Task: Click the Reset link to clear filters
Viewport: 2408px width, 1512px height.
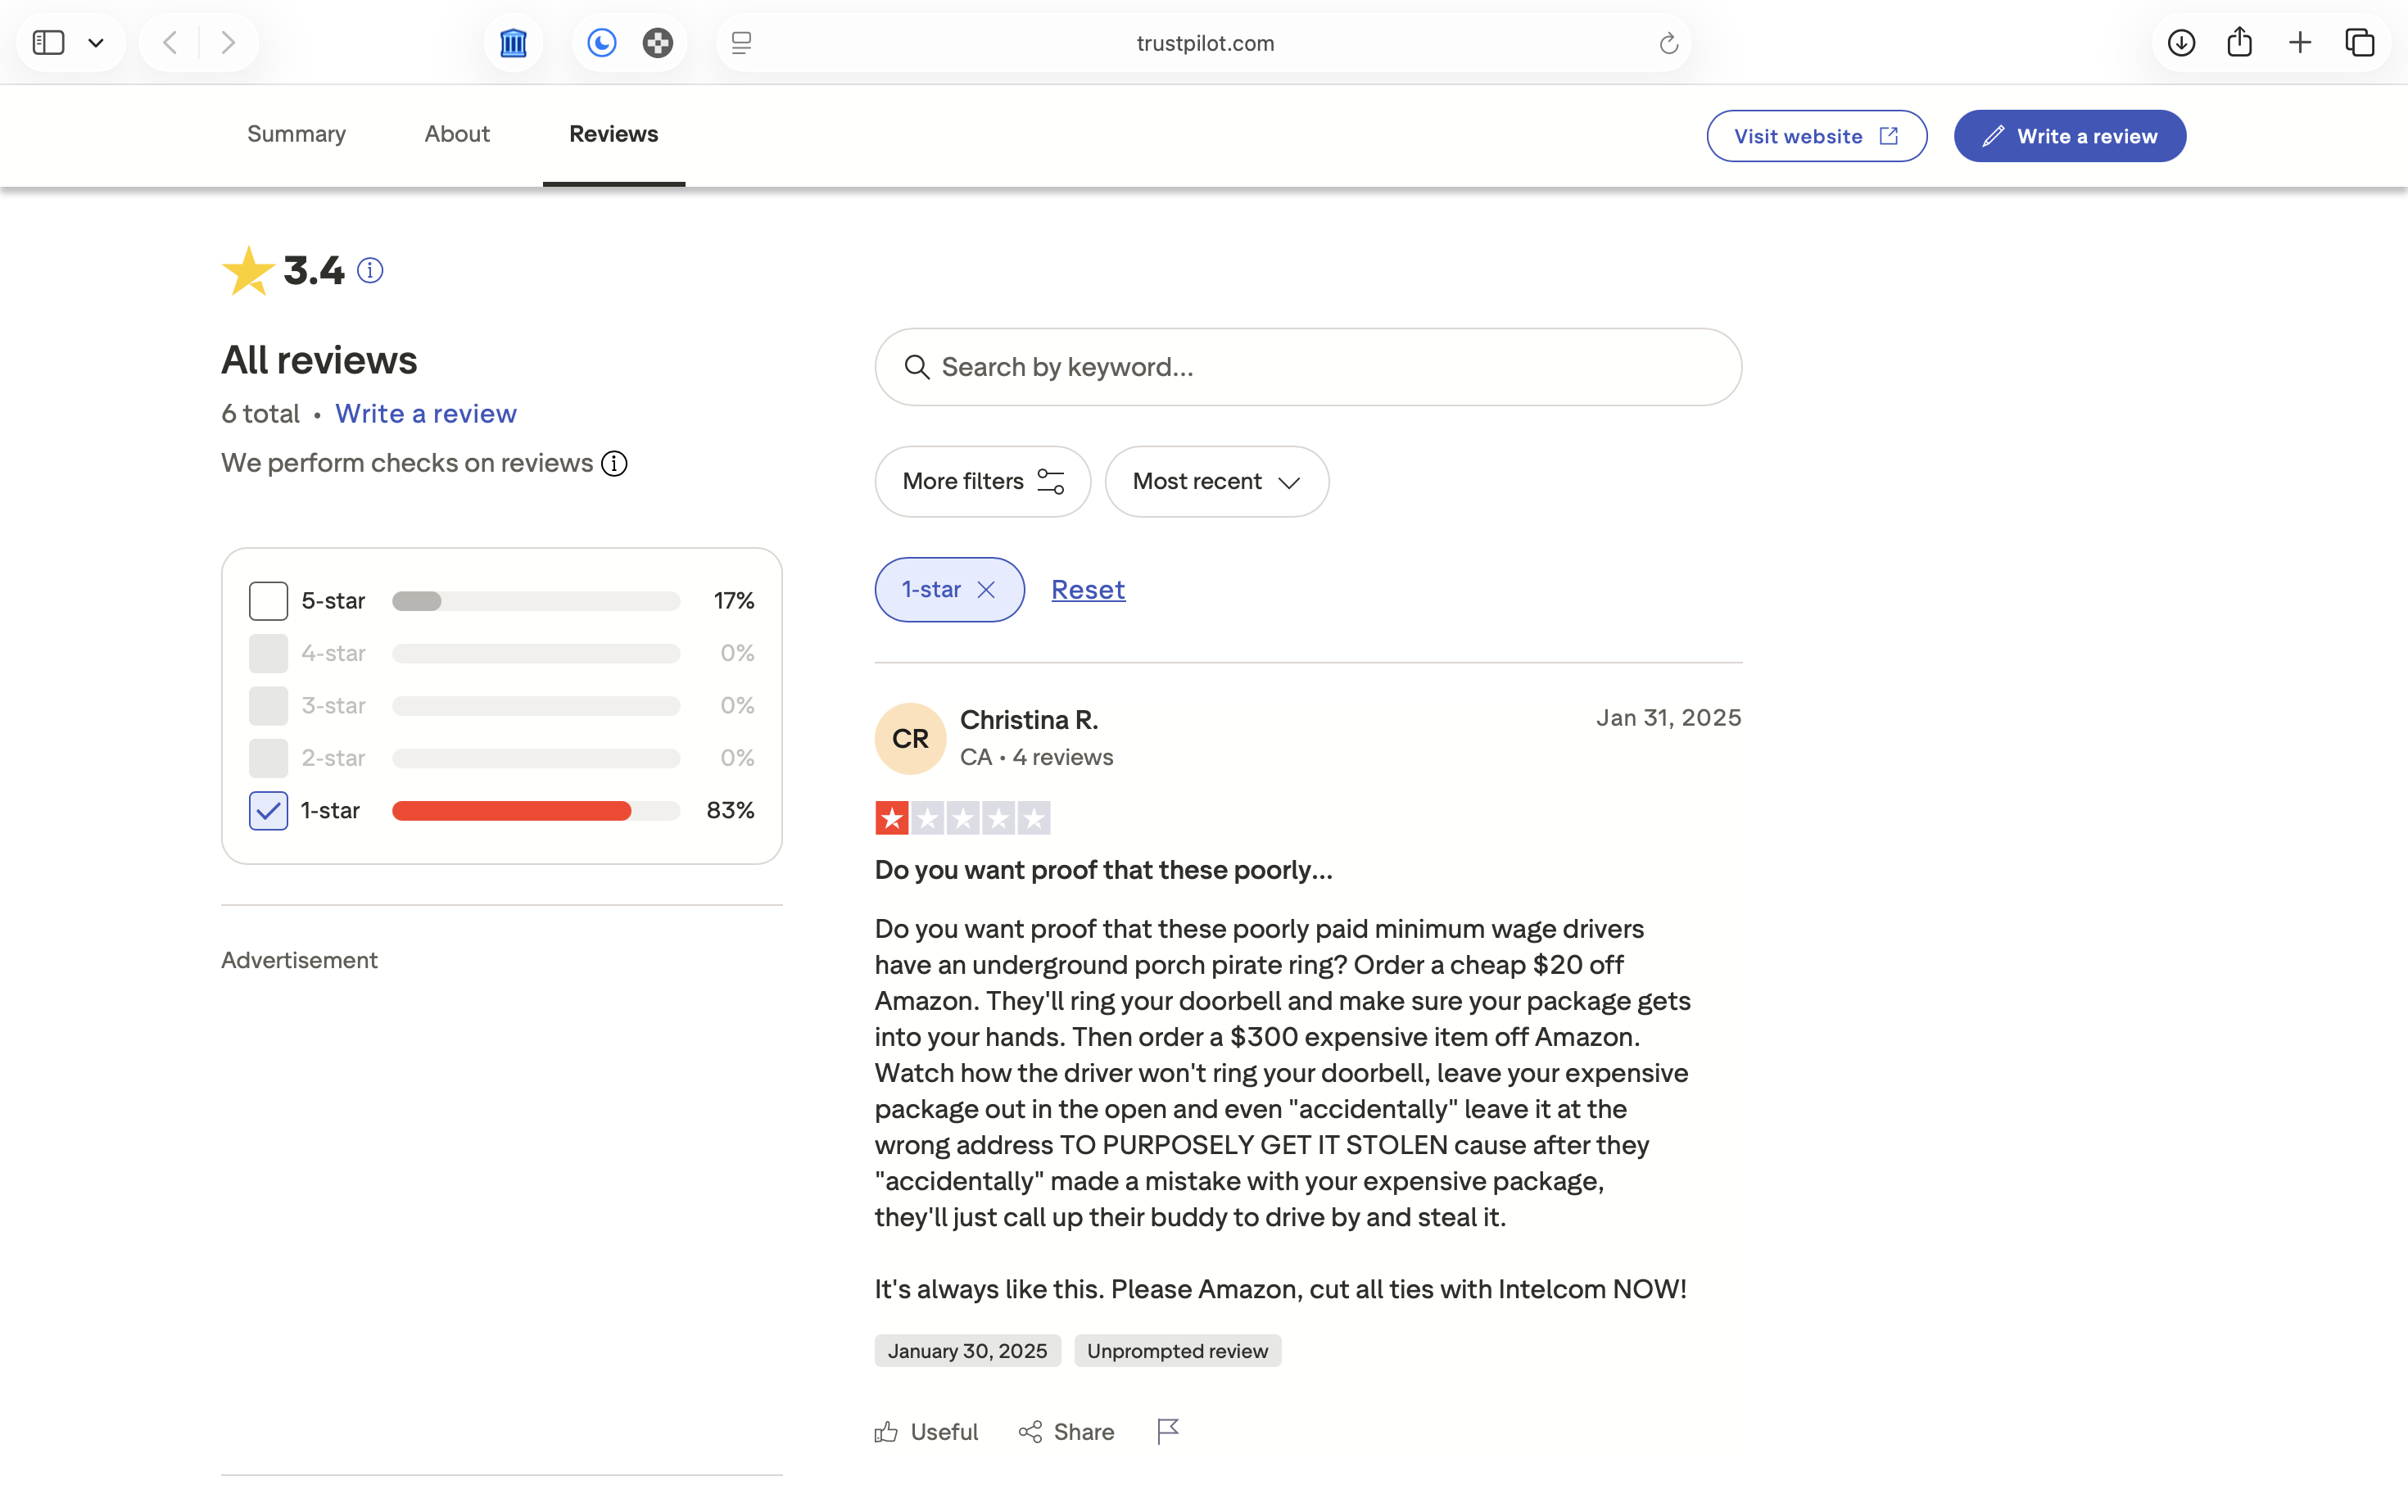Action: pos(1088,589)
